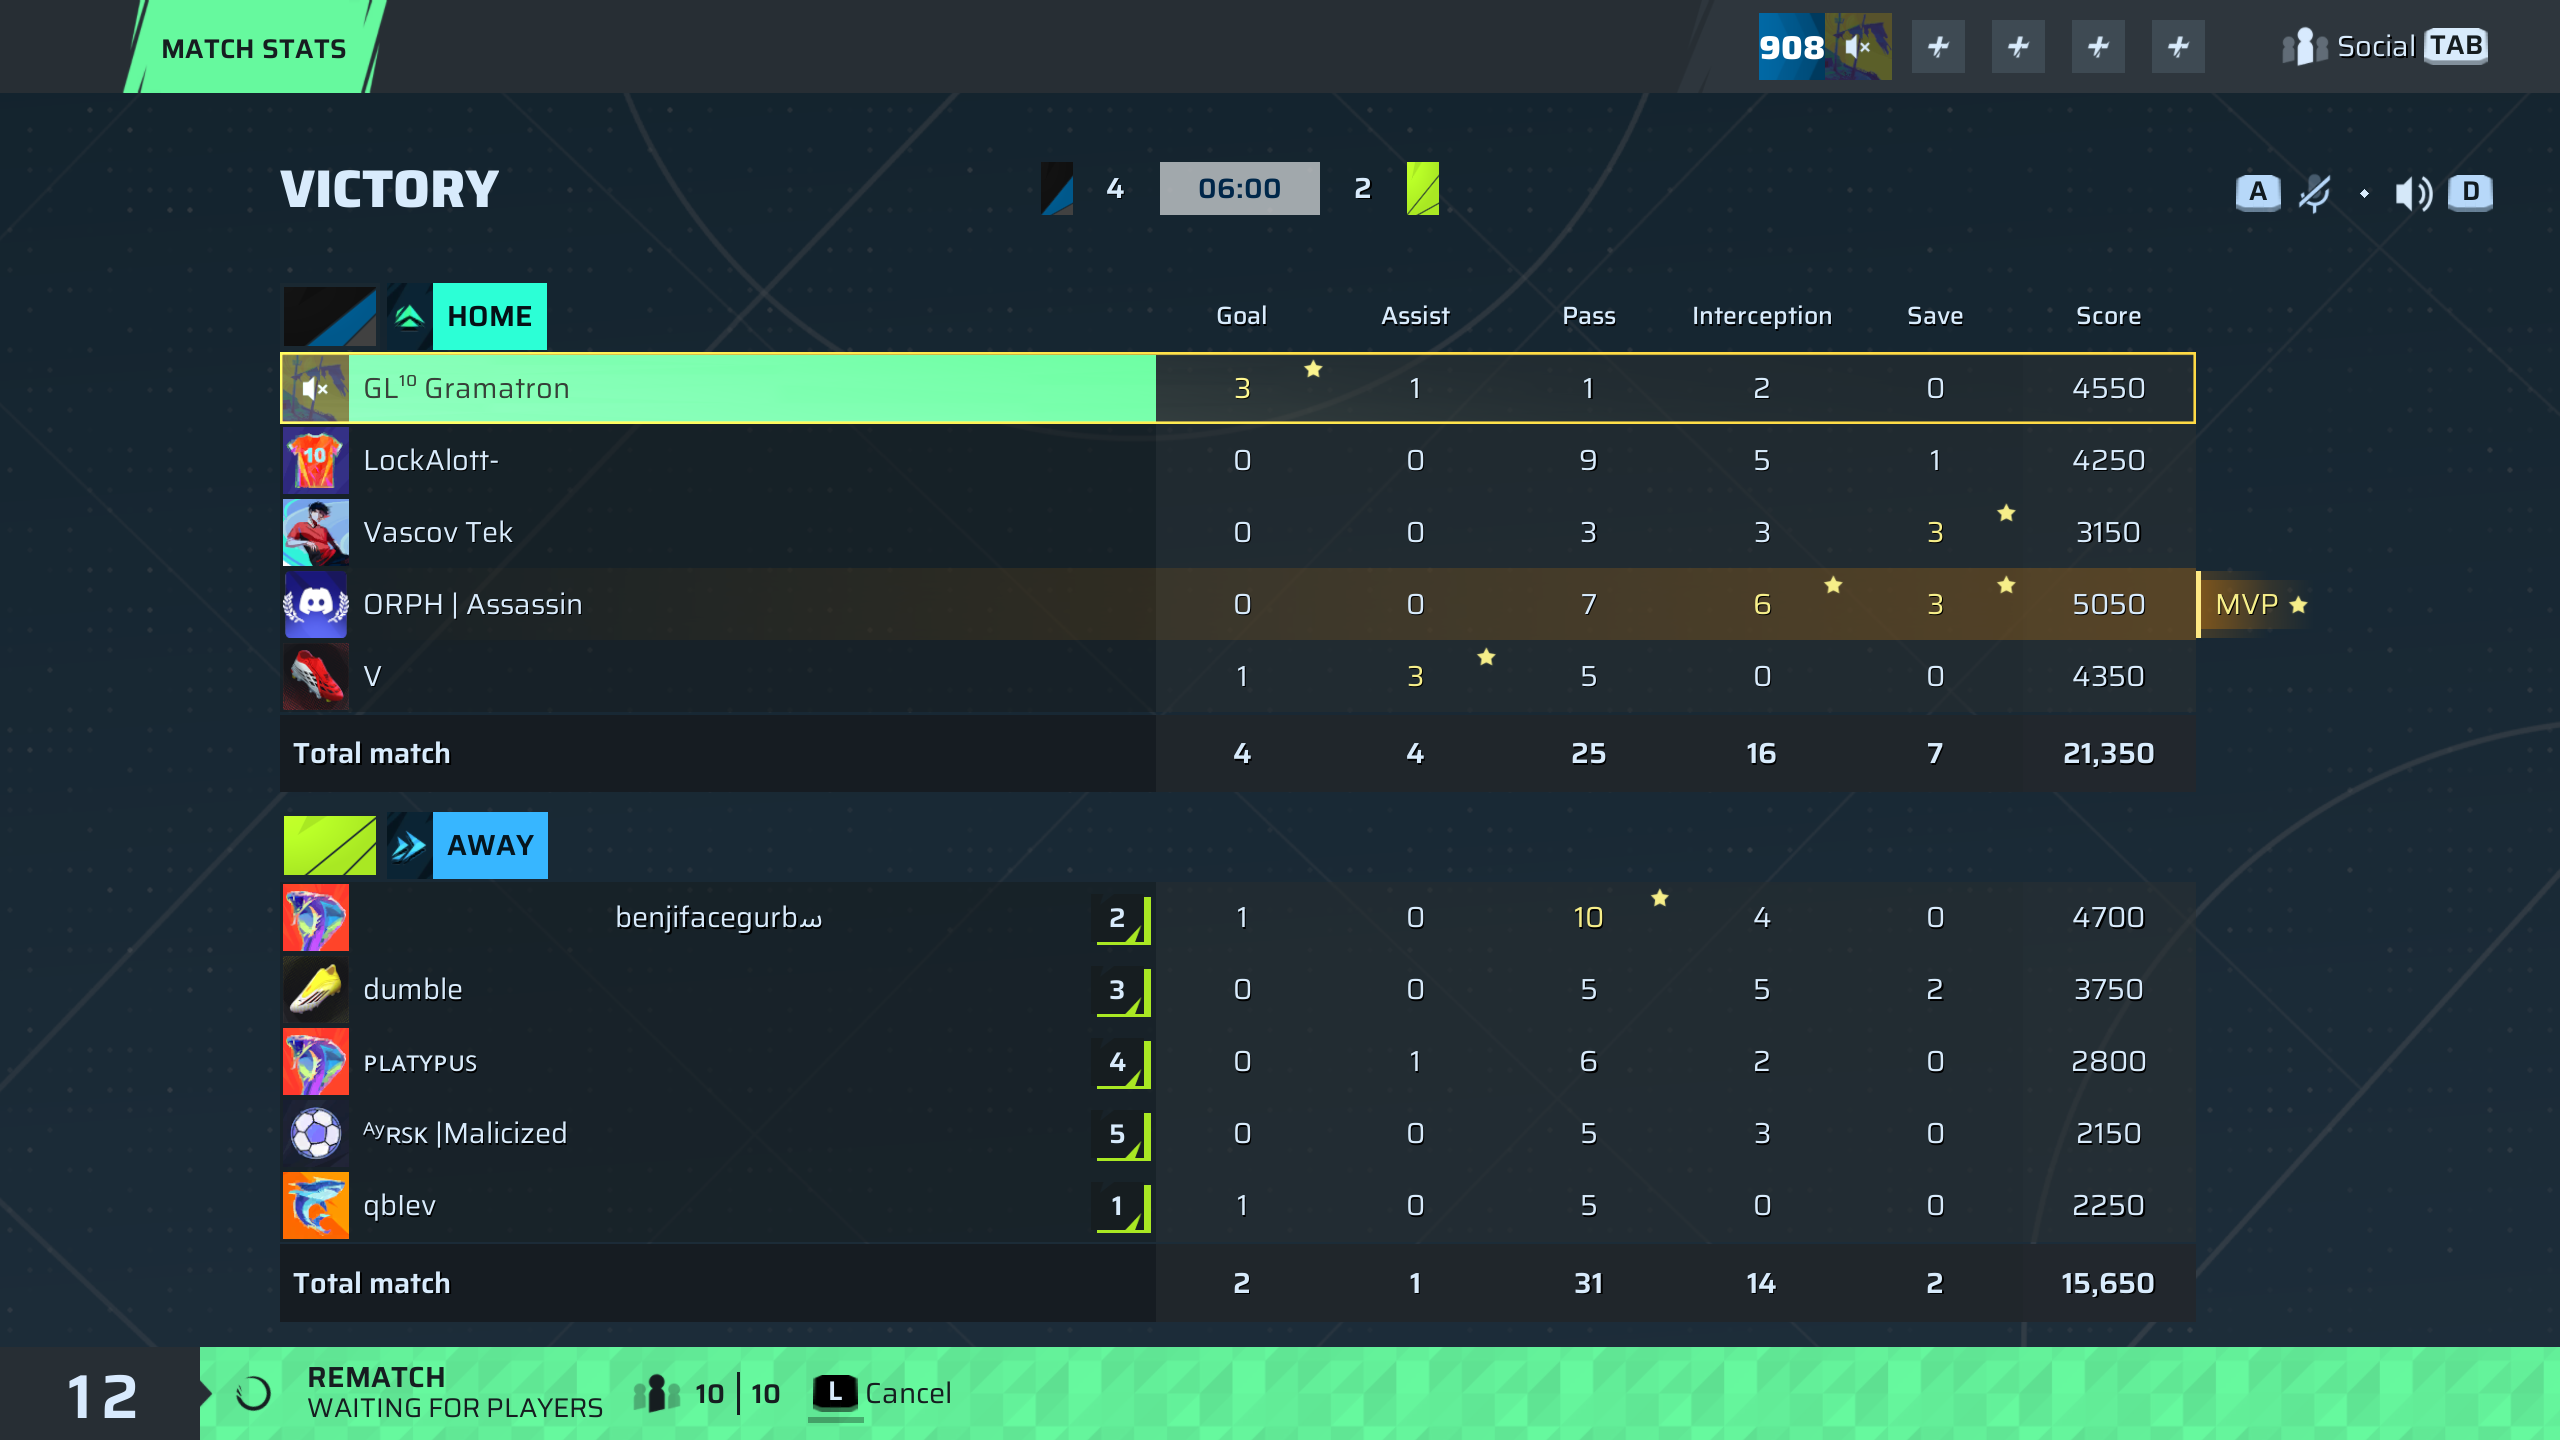Open the Match Stats tab
Image resolution: width=2560 pixels, height=1440 pixels.
tap(254, 48)
